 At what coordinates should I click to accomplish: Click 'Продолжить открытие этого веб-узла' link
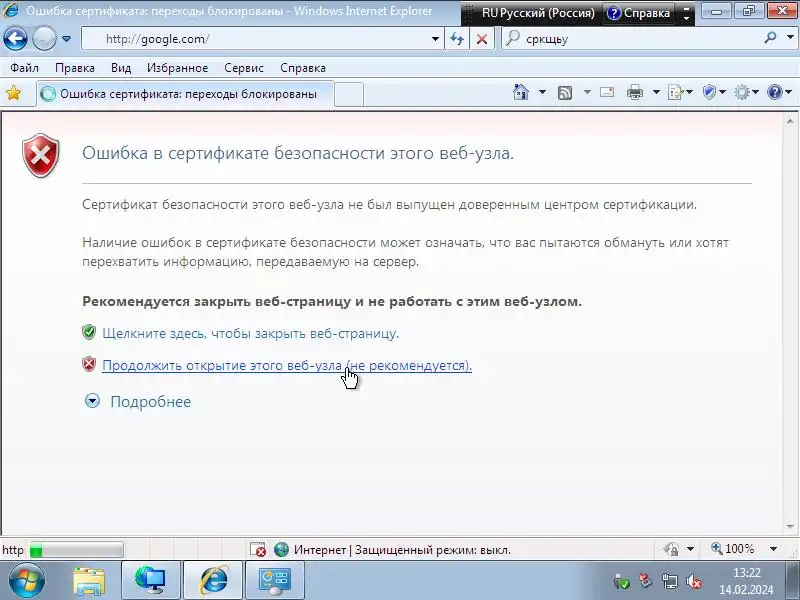(x=287, y=365)
